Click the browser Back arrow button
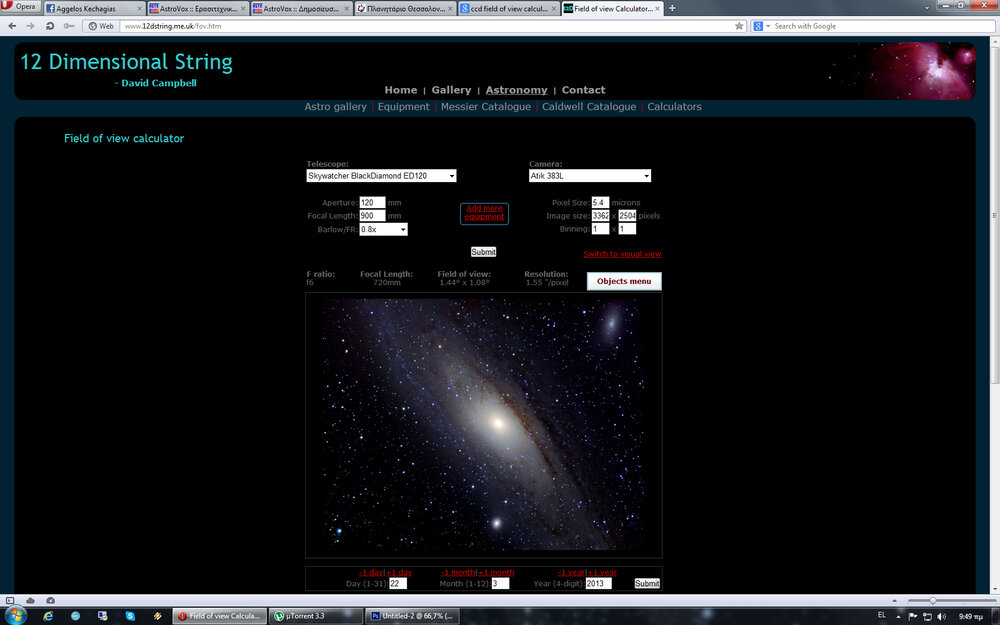 [11, 26]
